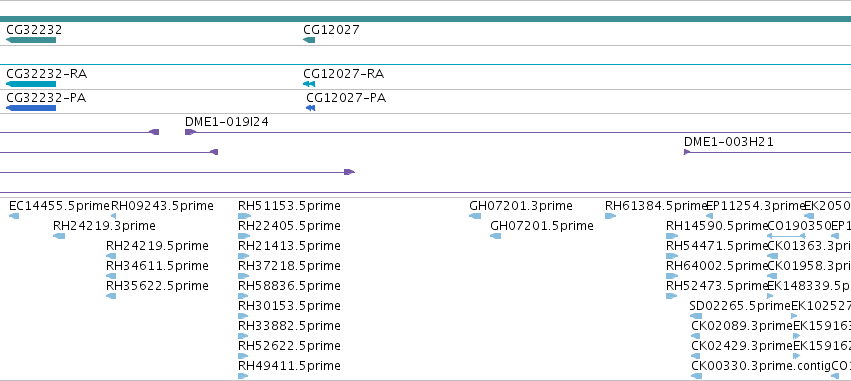Open the CG12027-PA label link
The image size is (851, 381).
click(x=346, y=98)
